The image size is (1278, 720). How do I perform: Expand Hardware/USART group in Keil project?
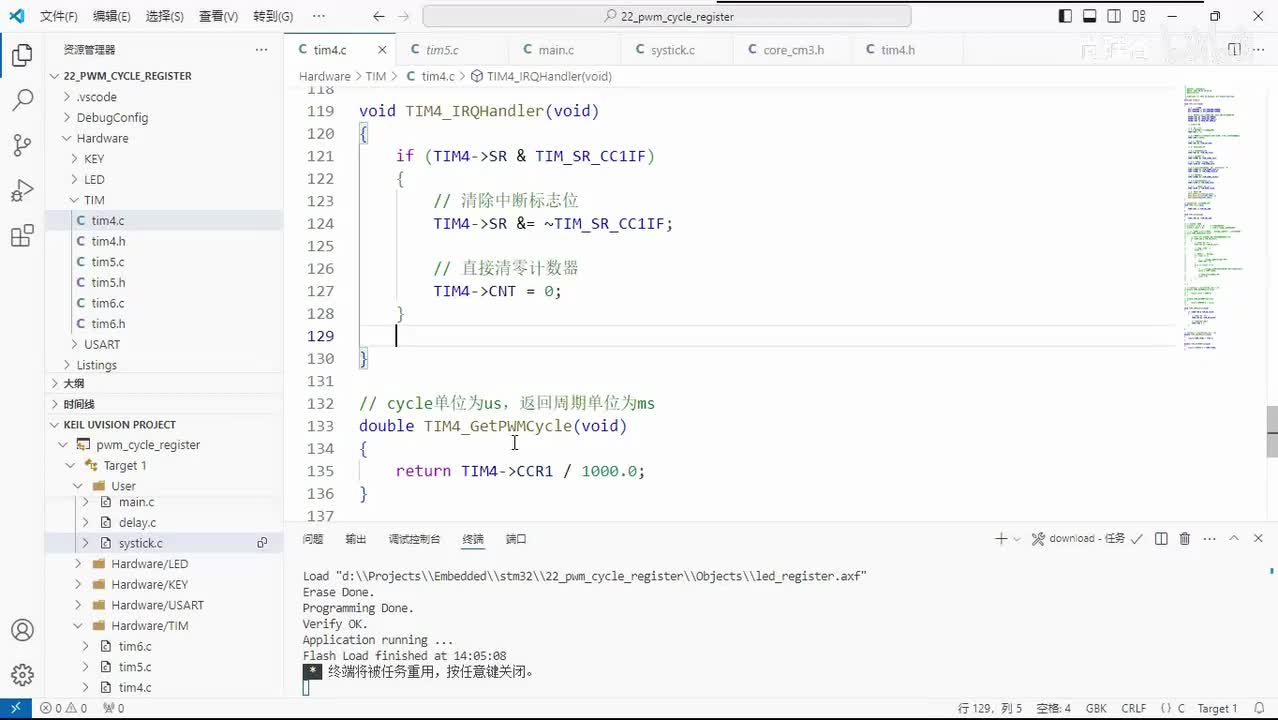164,605
